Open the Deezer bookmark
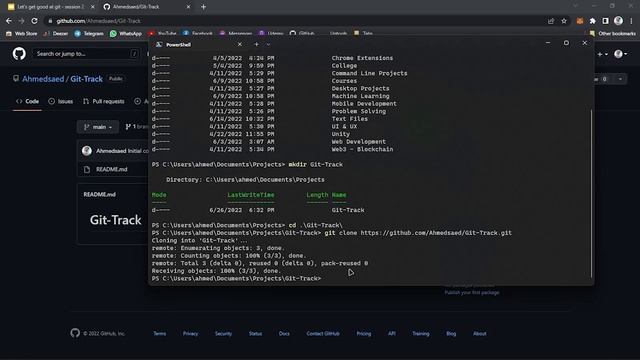 coord(56,33)
